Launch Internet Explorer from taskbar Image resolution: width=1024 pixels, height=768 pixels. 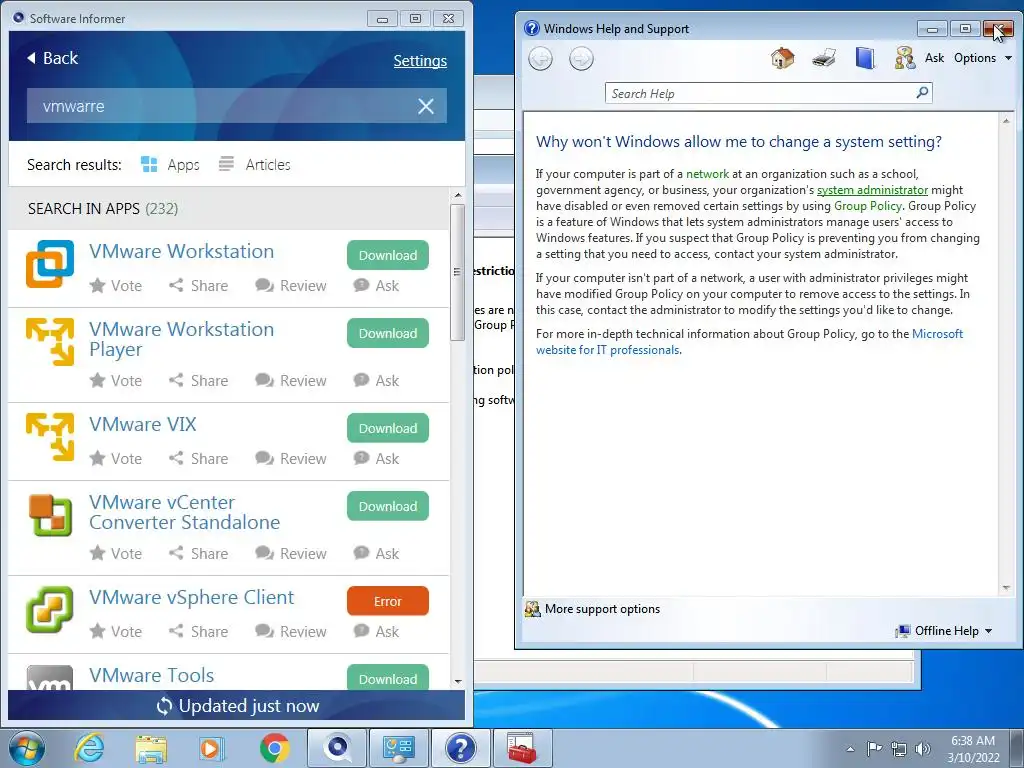tap(89, 748)
